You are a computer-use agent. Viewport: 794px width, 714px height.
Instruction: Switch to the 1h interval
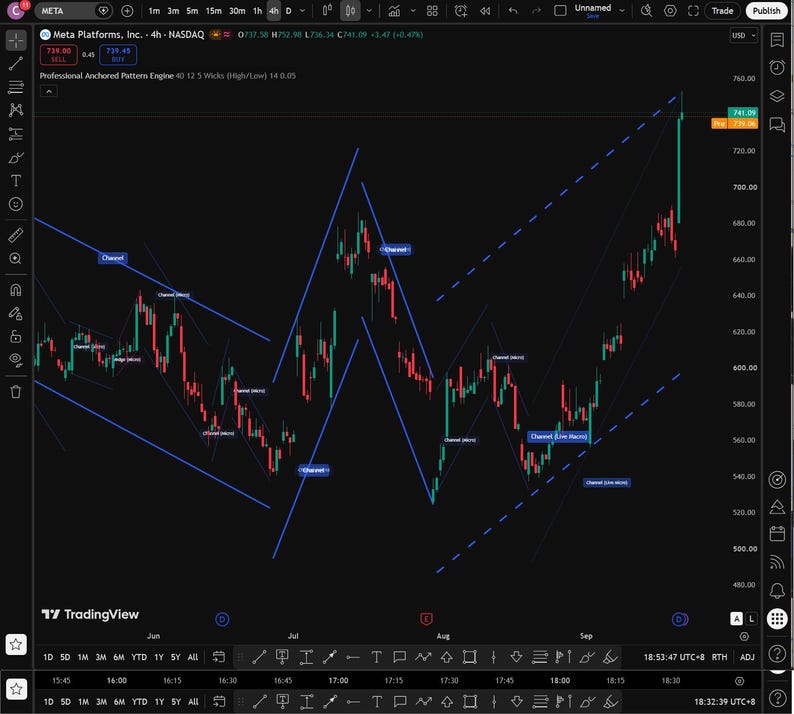click(257, 11)
